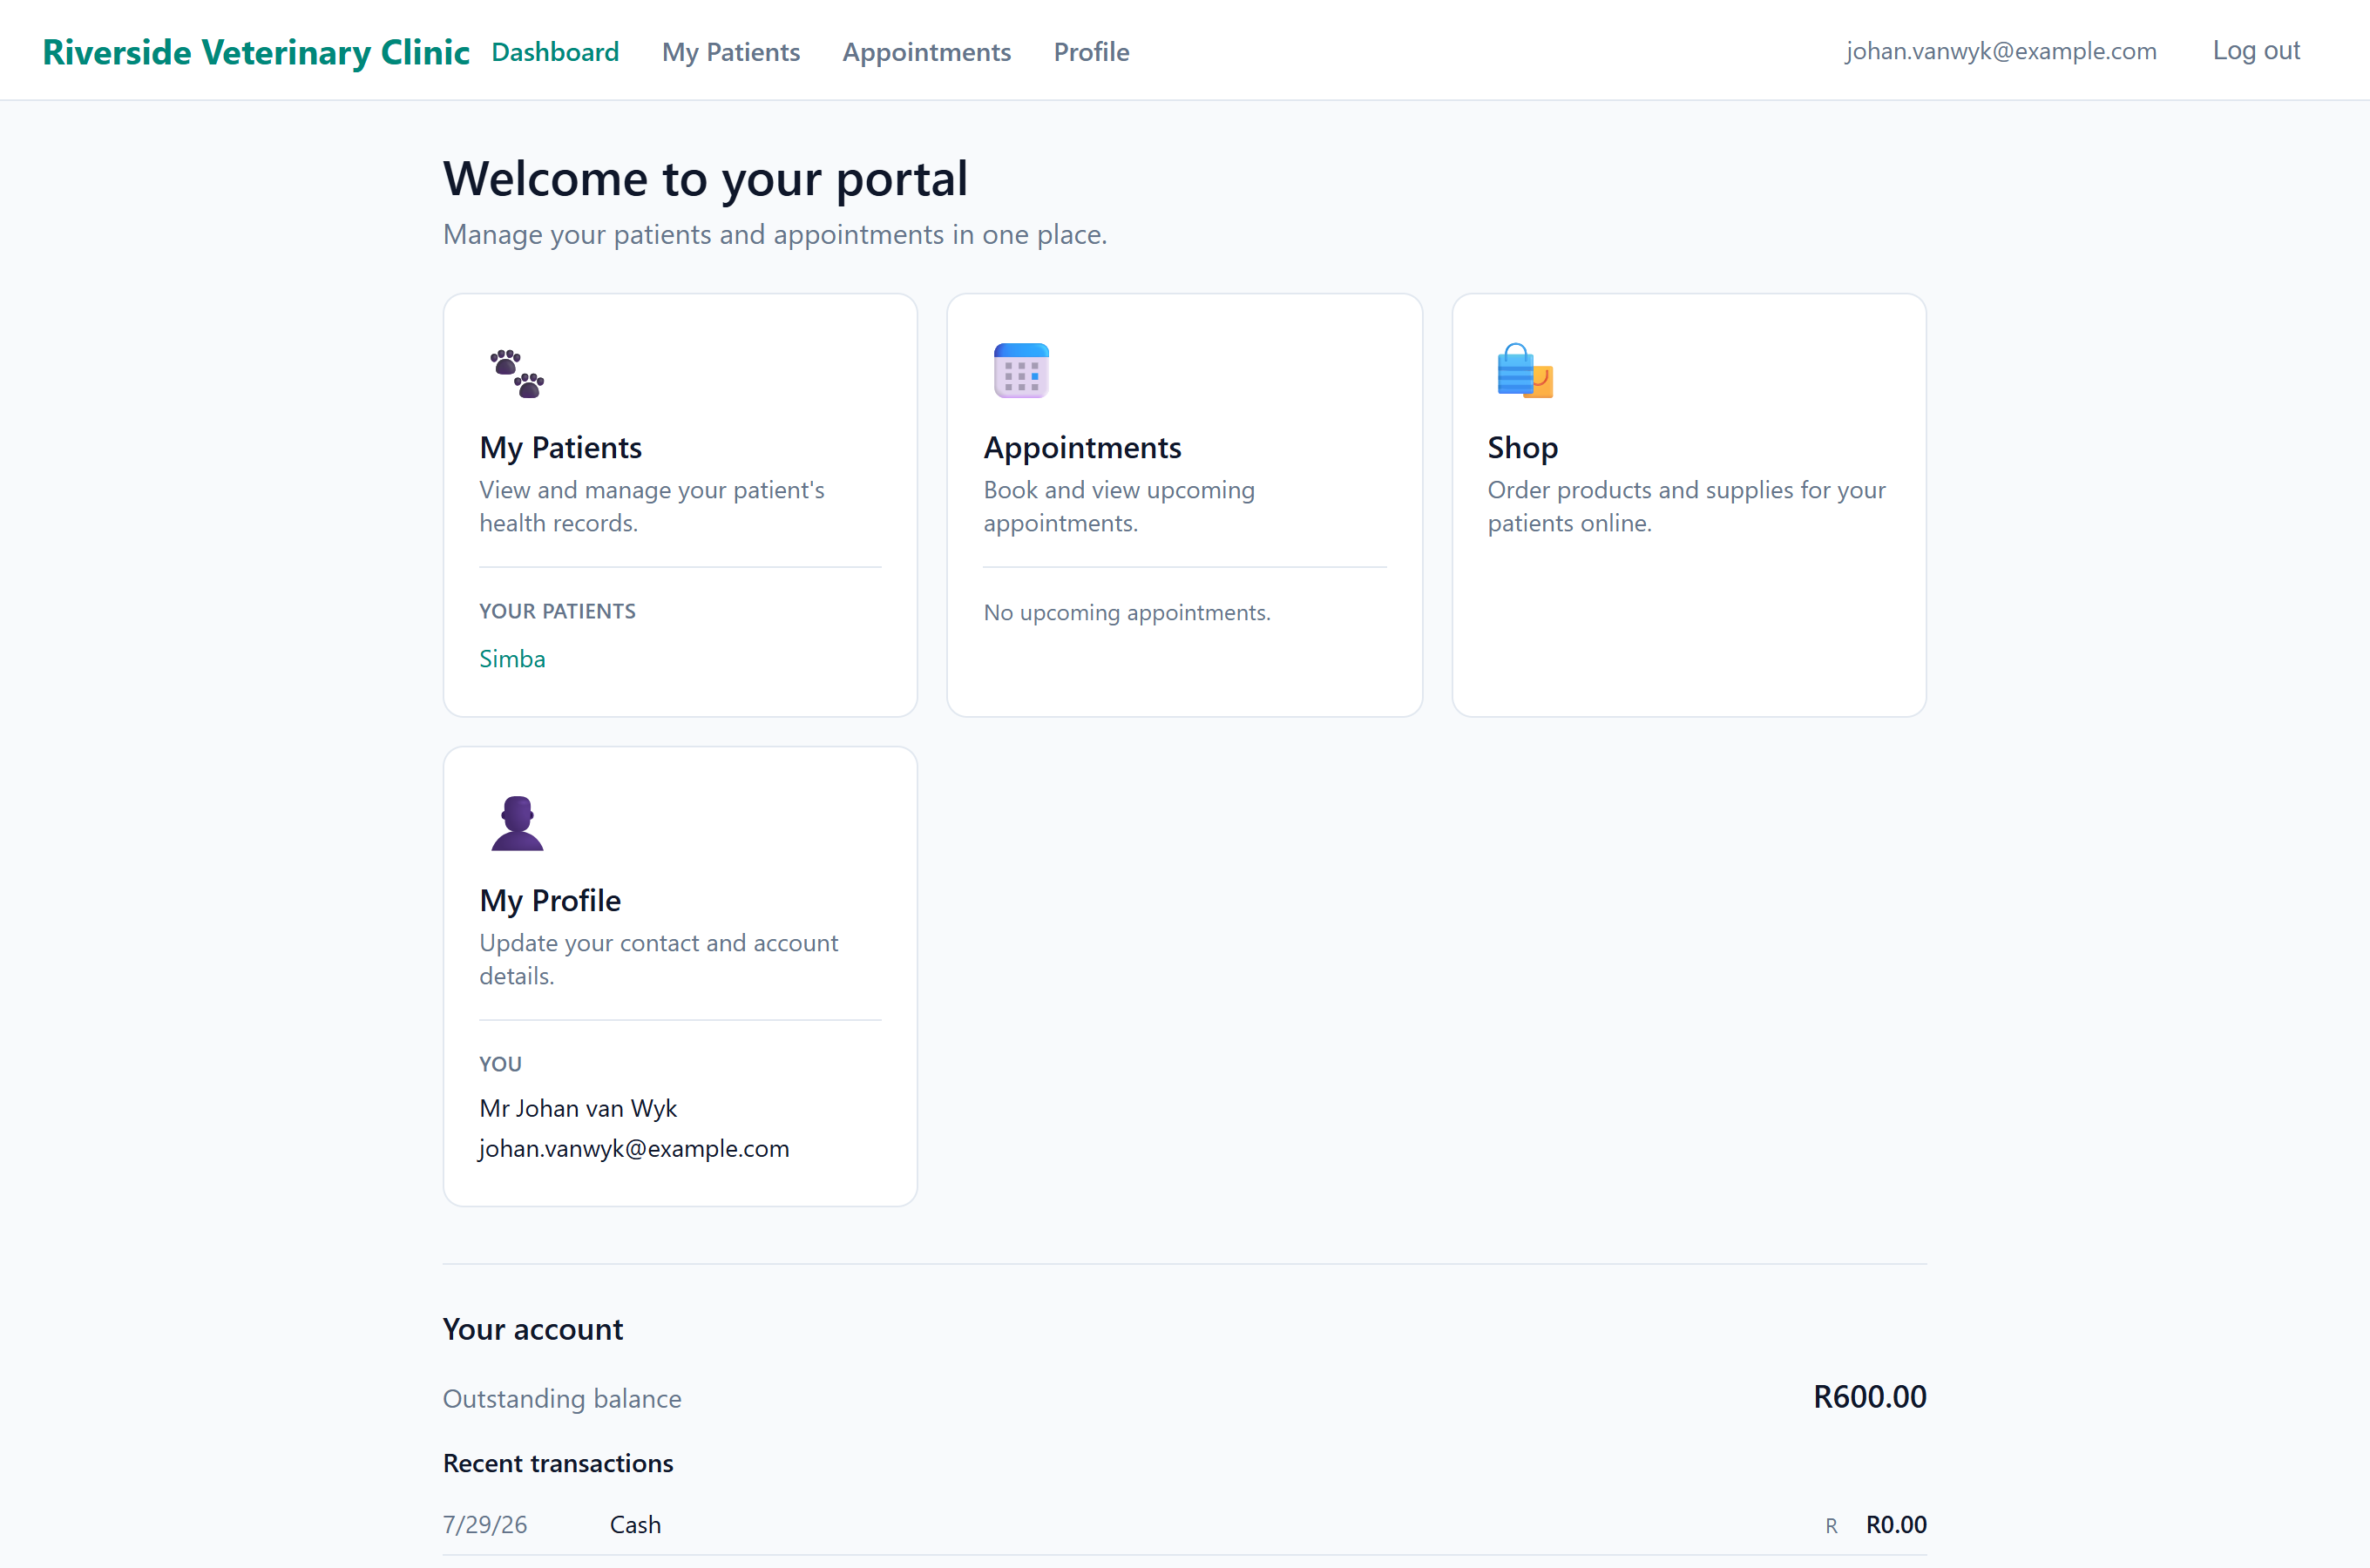Click the 'Welcome to your portal' heading

(x=705, y=179)
